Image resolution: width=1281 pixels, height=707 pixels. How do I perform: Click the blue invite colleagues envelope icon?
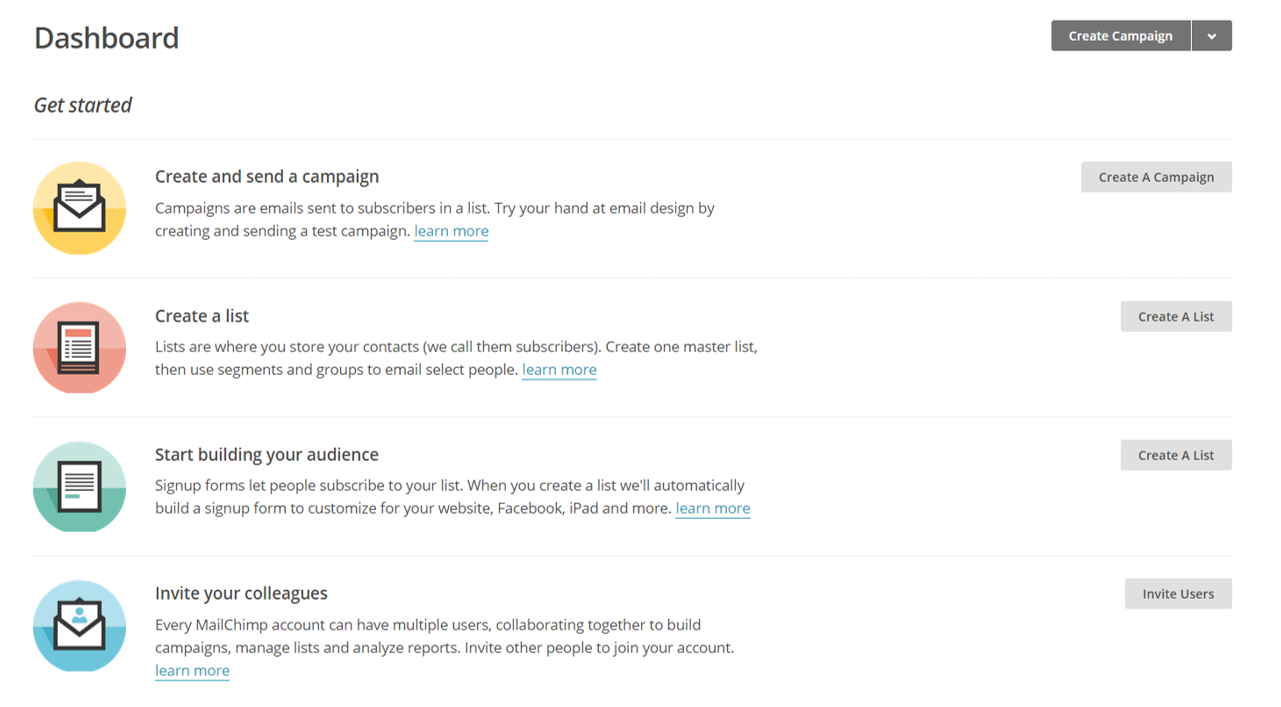pyautogui.click(x=80, y=625)
